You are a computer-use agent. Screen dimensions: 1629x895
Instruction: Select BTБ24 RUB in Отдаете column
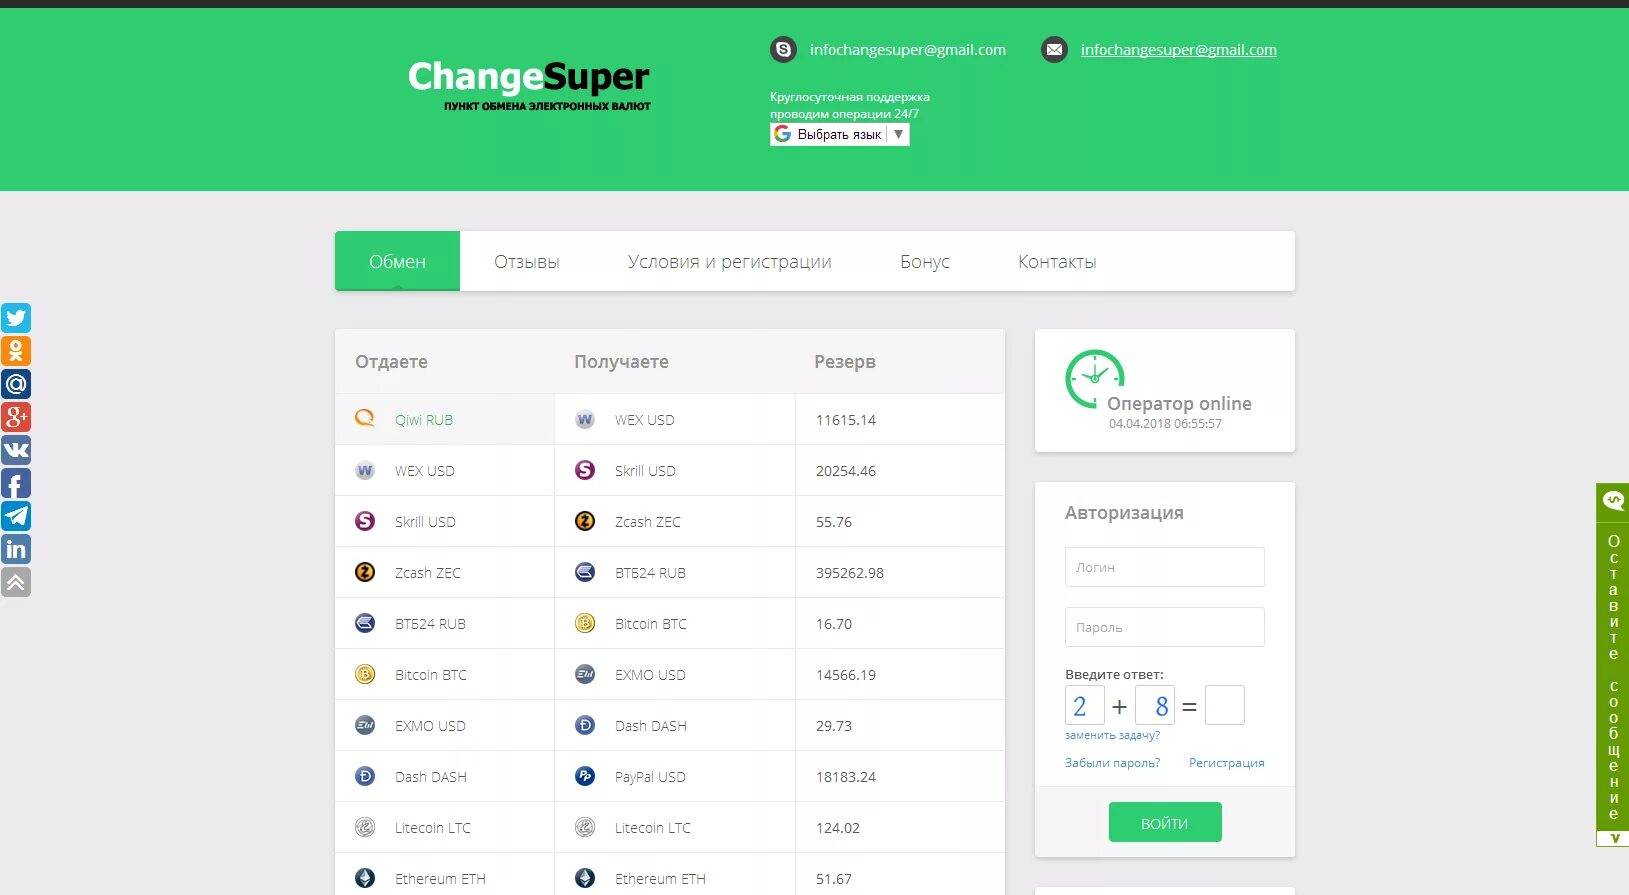coord(445,623)
